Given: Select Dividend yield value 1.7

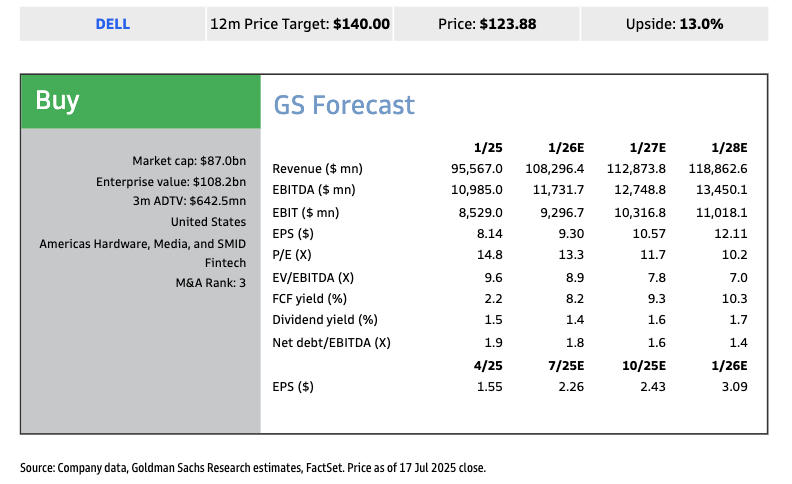Looking at the screenshot, I should (738, 320).
